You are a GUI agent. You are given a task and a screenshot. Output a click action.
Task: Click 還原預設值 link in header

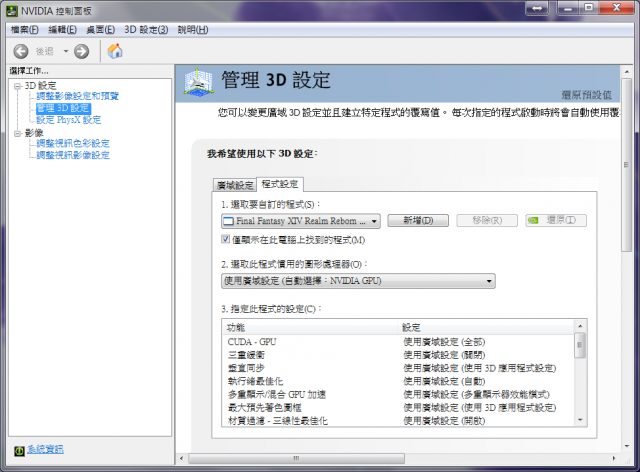pos(587,95)
